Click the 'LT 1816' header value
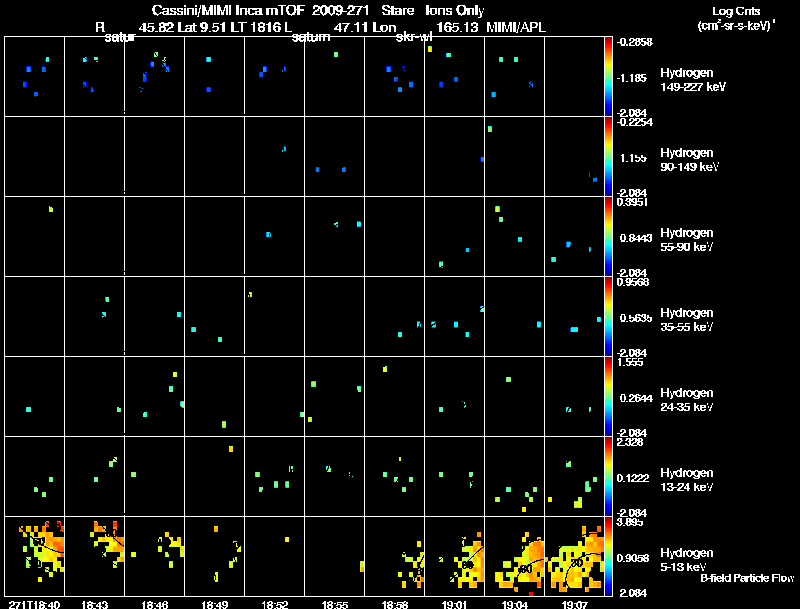 tap(256, 27)
